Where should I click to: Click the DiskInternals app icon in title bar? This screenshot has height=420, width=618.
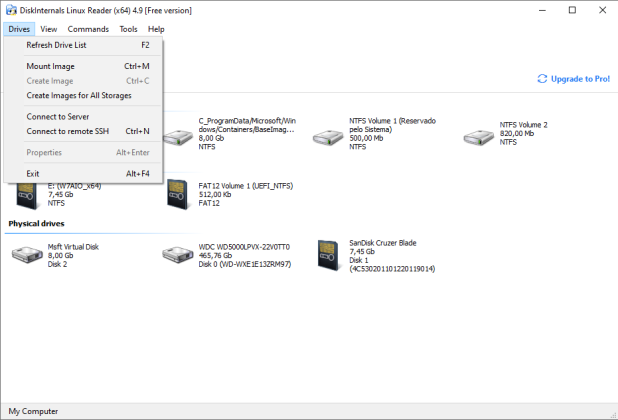(11, 10)
